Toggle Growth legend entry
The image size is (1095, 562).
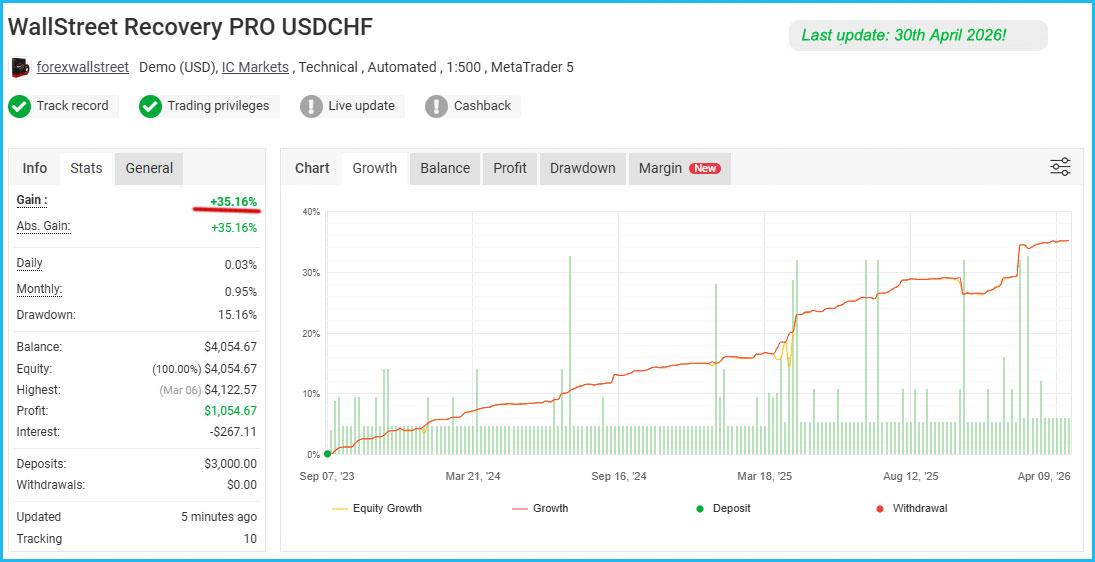tap(541, 508)
